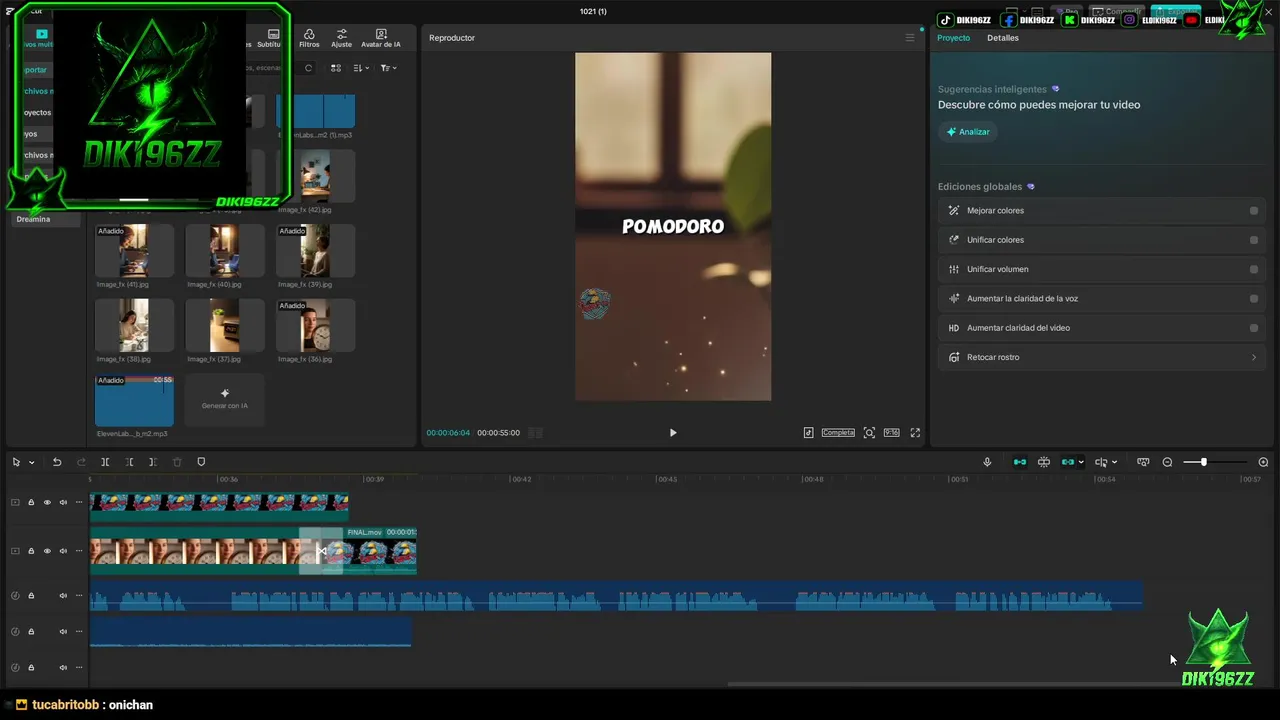This screenshot has width=1280, height=720.
Task: Select the FINAL.mov clip on timeline
Action: pos(380,551)
